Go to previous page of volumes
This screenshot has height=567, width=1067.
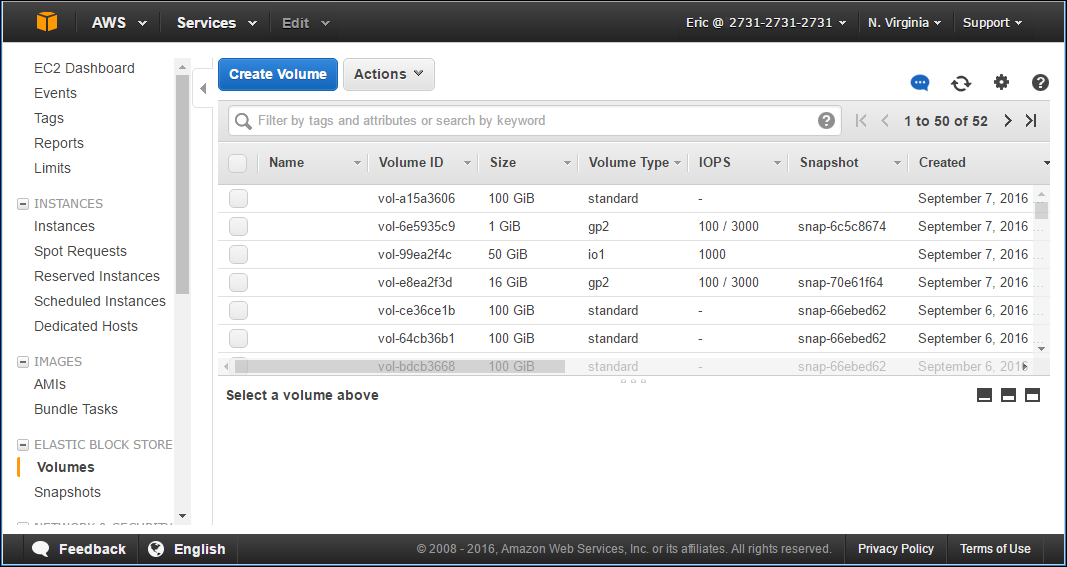(x=885, y=120)
